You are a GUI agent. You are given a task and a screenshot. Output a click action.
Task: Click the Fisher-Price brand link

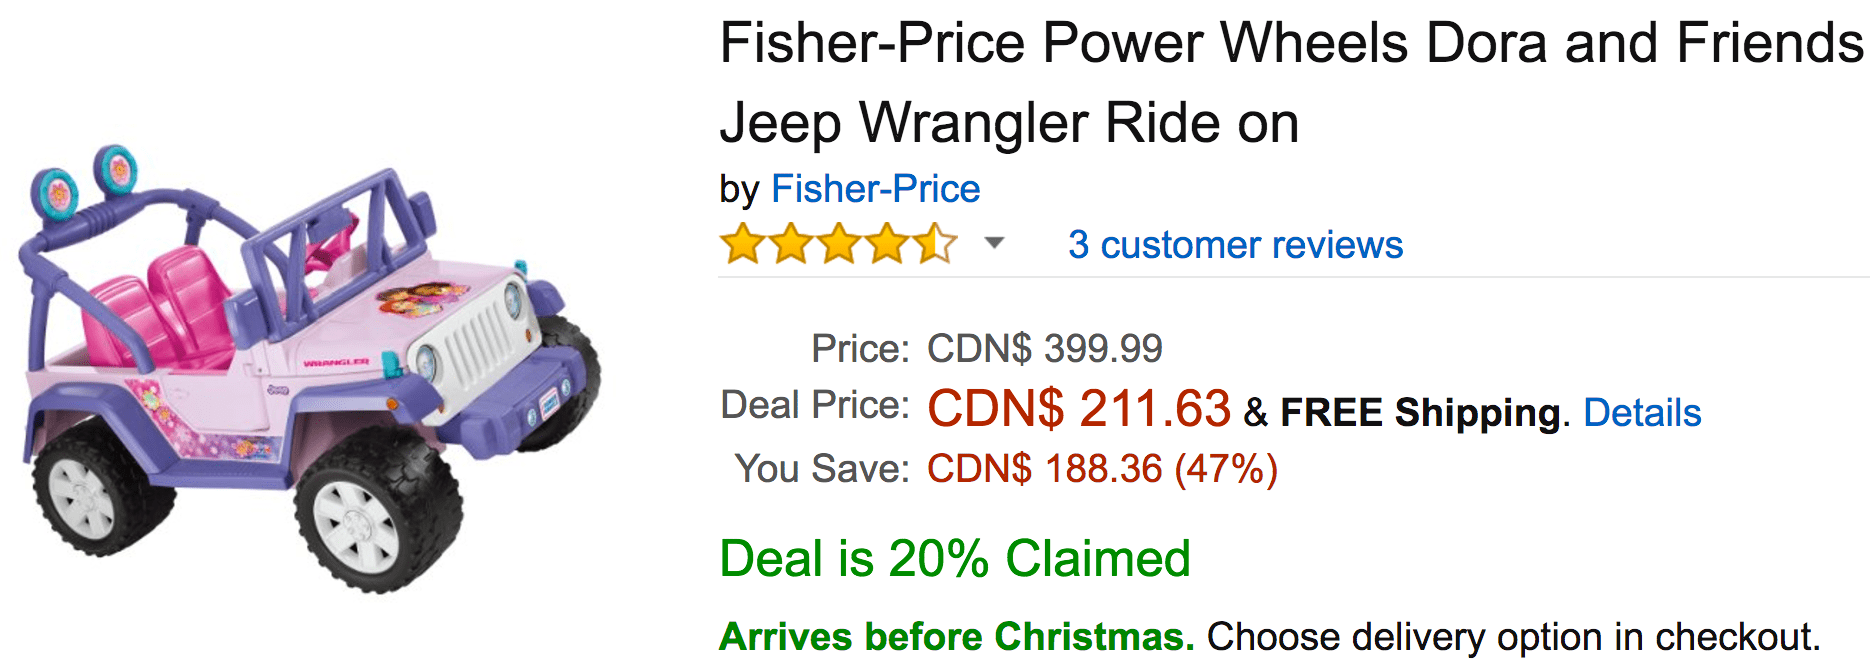(875, 189)
